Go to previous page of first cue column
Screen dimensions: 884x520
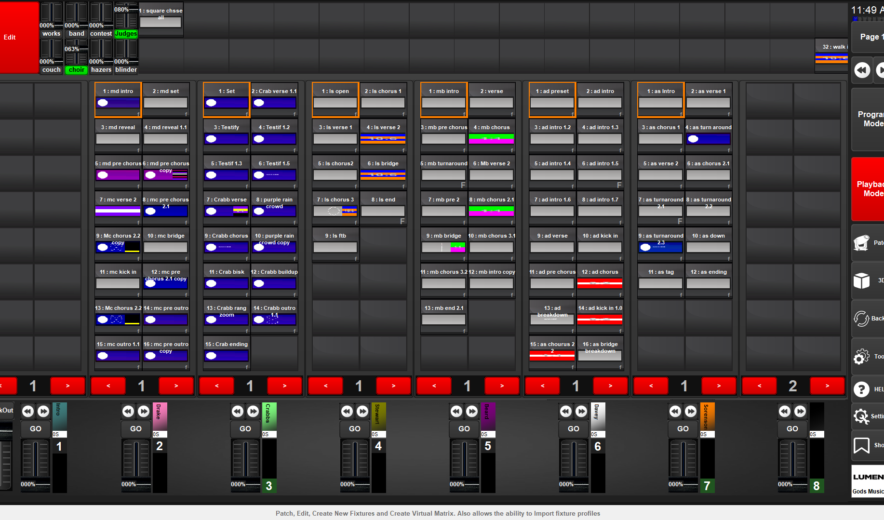click(4, 385)
